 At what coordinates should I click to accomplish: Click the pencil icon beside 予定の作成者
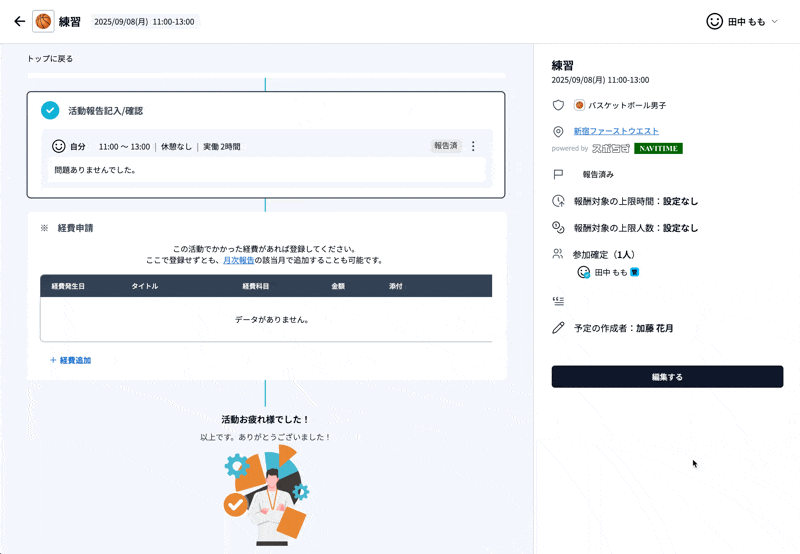point(558,328)
